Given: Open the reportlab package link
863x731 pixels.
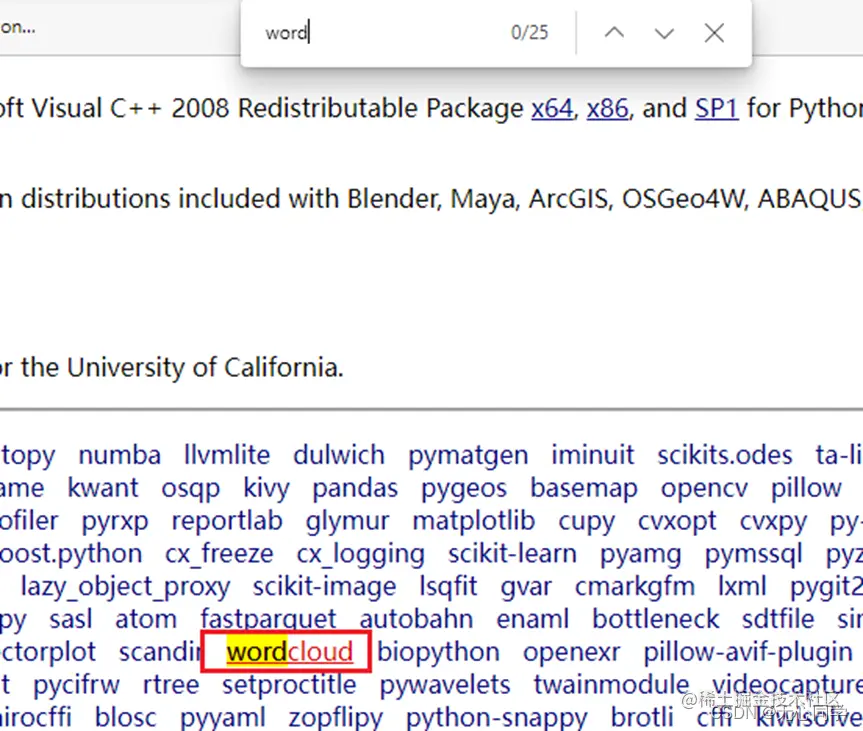Looking at the screenshot, I should 227,522.
